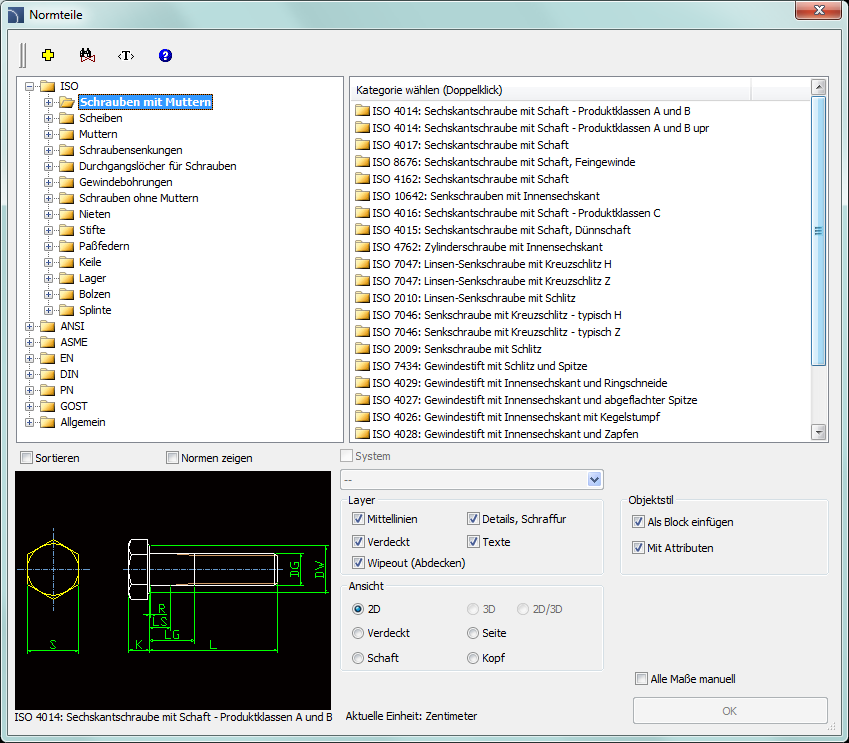Screen dimensions: 849x743
Task: Expand the DIN standards tree node
Action: pyautogui.click(x=30, y=374)
